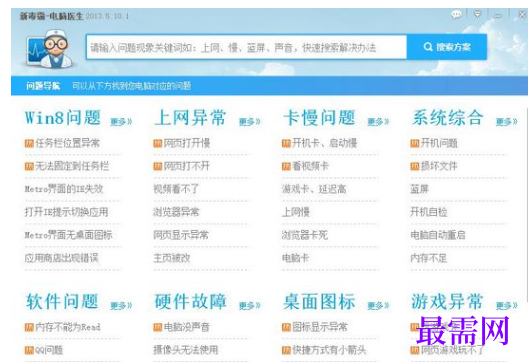Click hot icon beside 内存不能为Read
The height and width of the screenshot is (362, 528).
[x=29, y=327]
